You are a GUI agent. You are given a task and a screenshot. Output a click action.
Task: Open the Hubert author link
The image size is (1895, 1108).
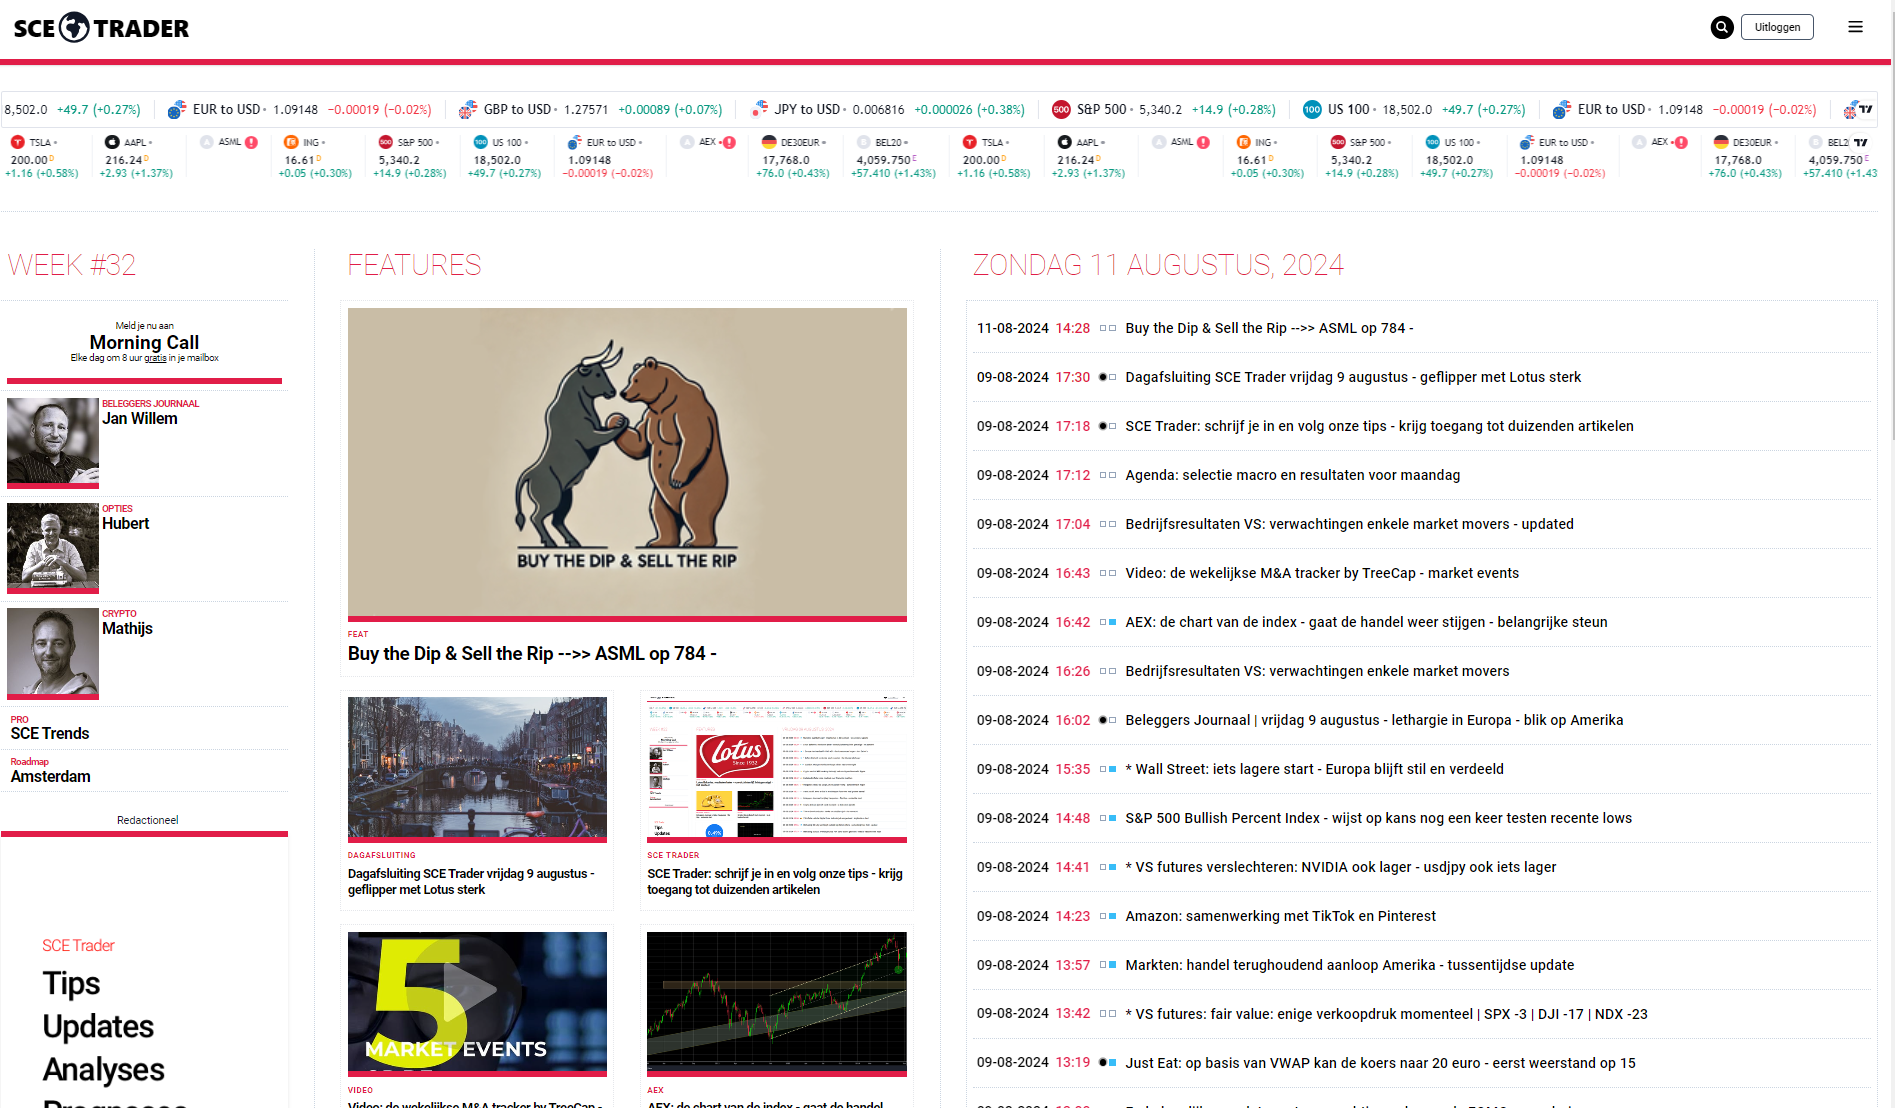pyautogui.click(x=126, y=524)
